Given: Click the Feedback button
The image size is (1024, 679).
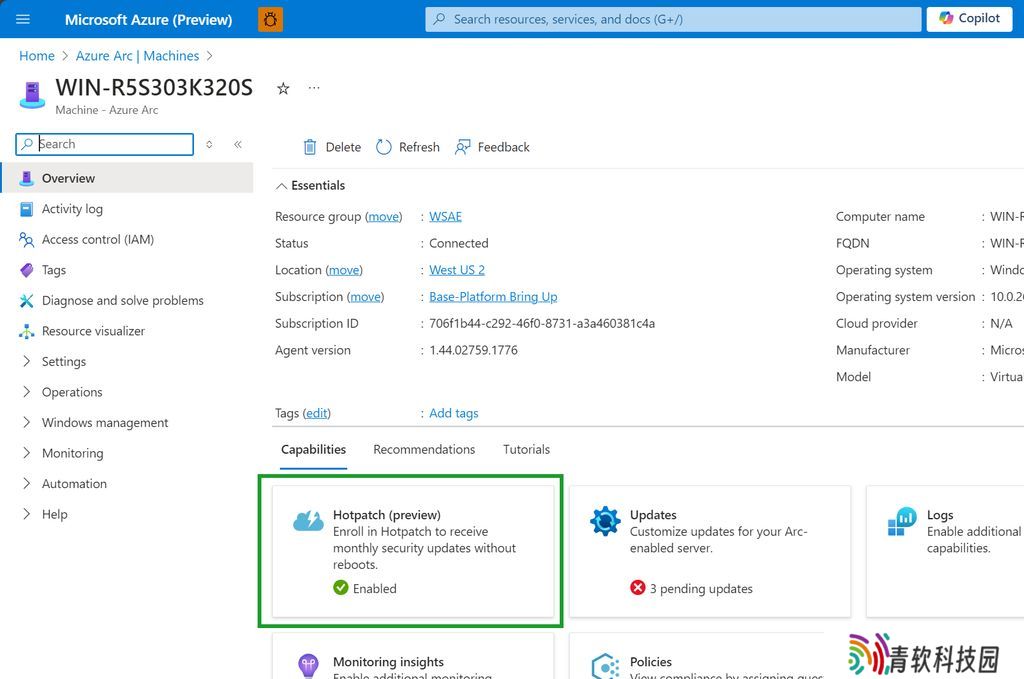Looking at the screenshot, I should click(x=492, y=147).
